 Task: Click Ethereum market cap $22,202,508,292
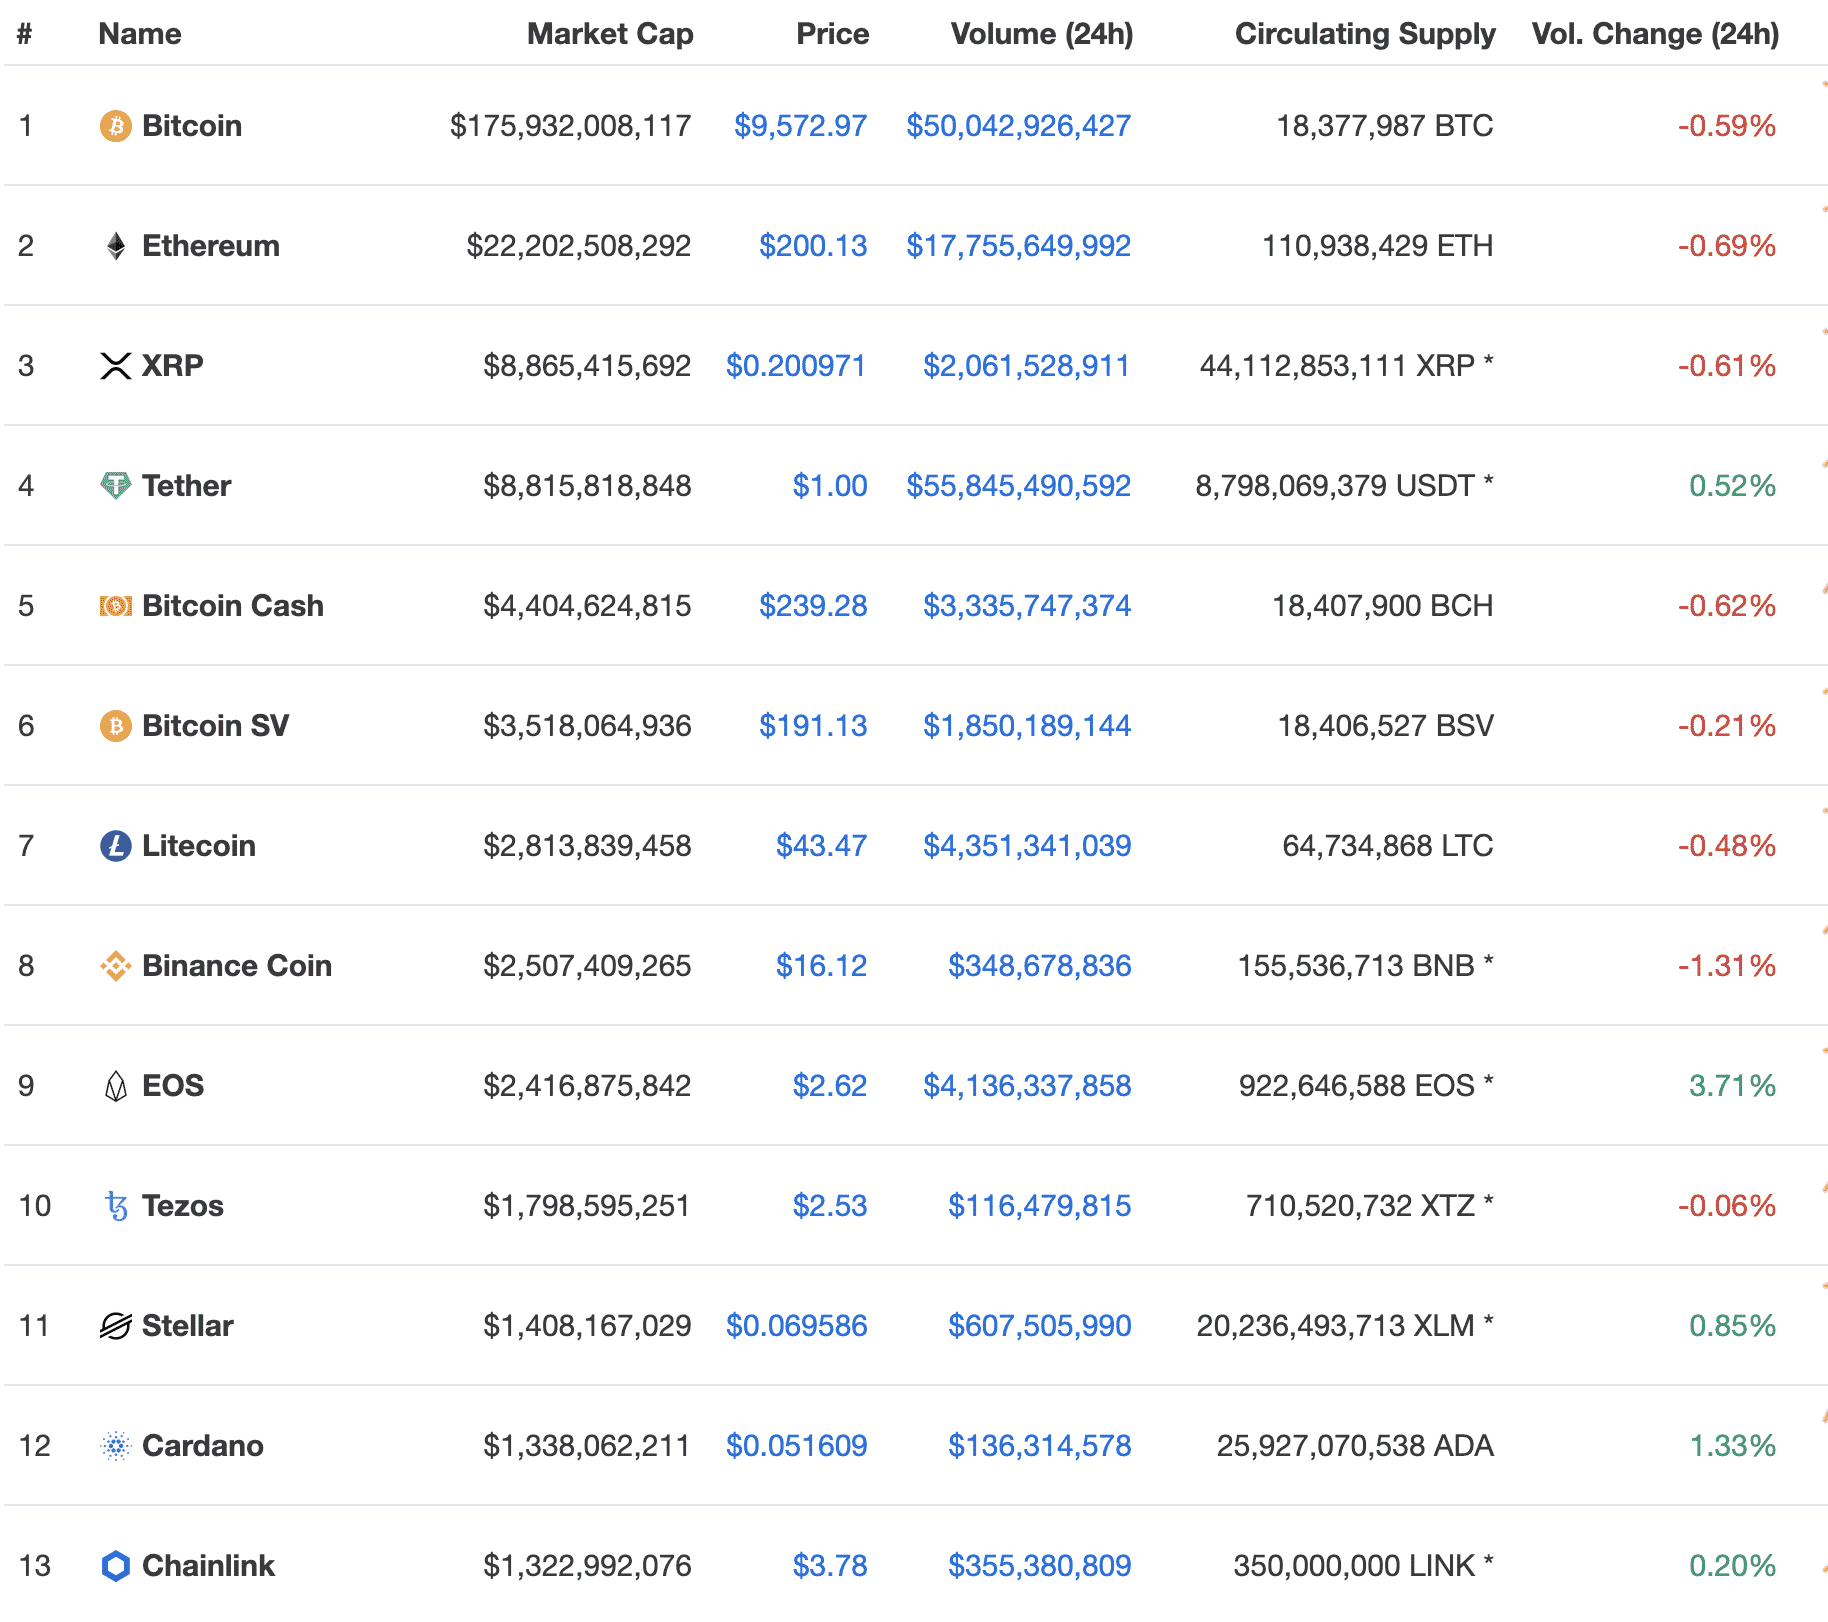(579, 246)
